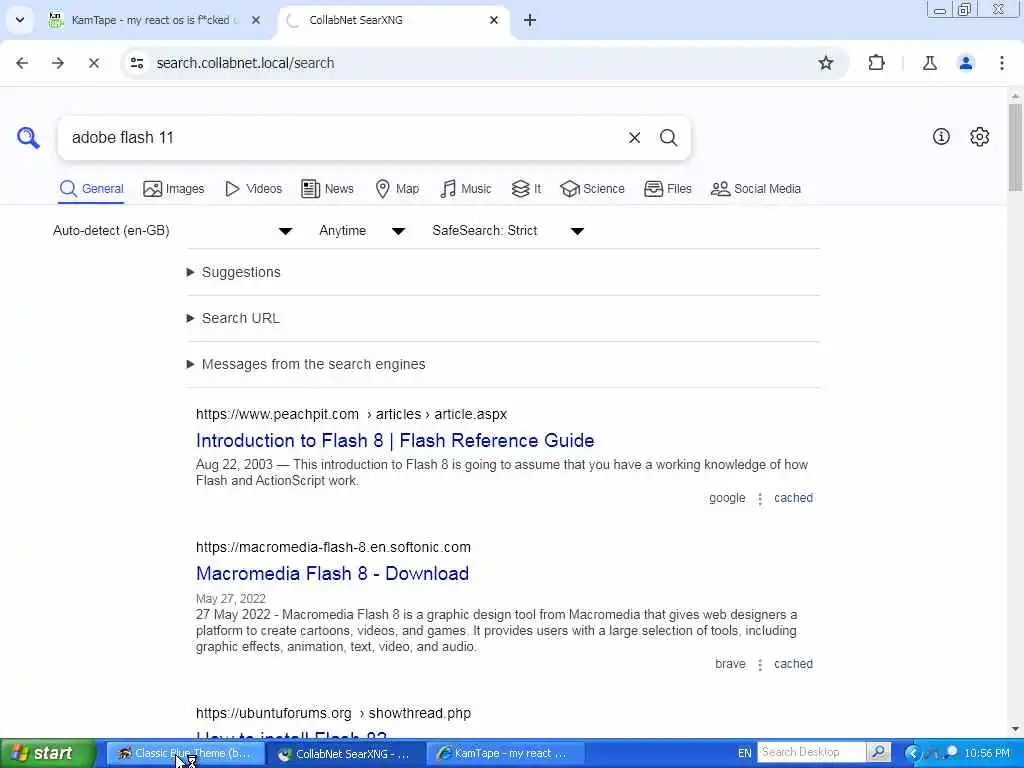Click the google engine label
Image resolution: width=1024 pixels, height=768 pixels.
727,498
